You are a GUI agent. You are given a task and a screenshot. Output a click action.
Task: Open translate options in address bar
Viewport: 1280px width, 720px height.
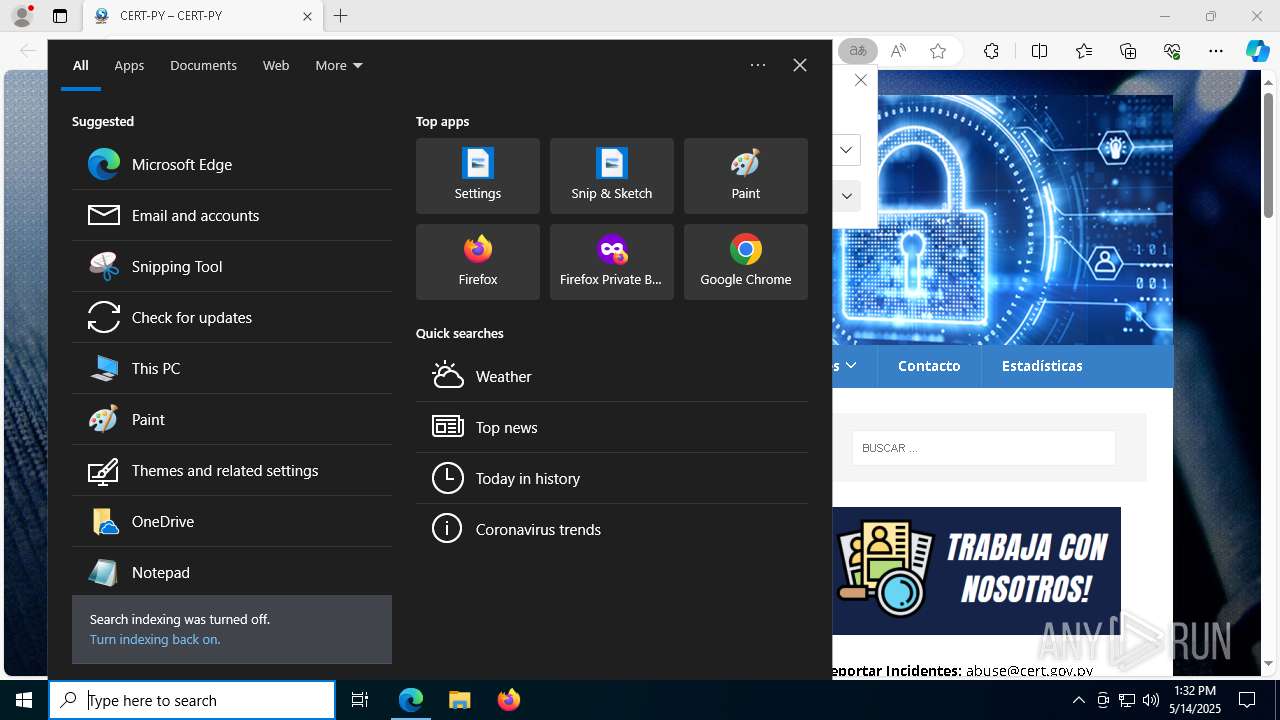click(x=857, y=51)
